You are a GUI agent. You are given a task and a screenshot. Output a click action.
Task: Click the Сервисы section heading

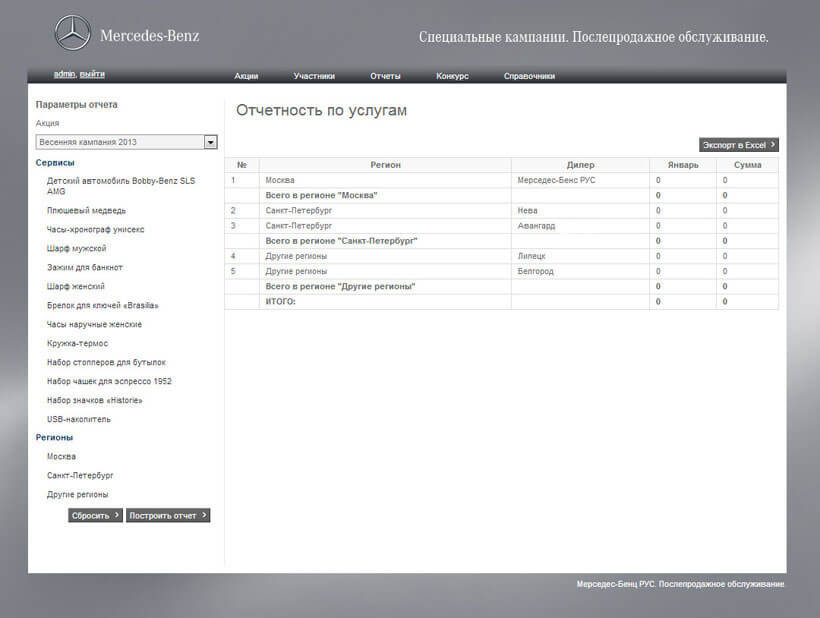coord(55,163)
